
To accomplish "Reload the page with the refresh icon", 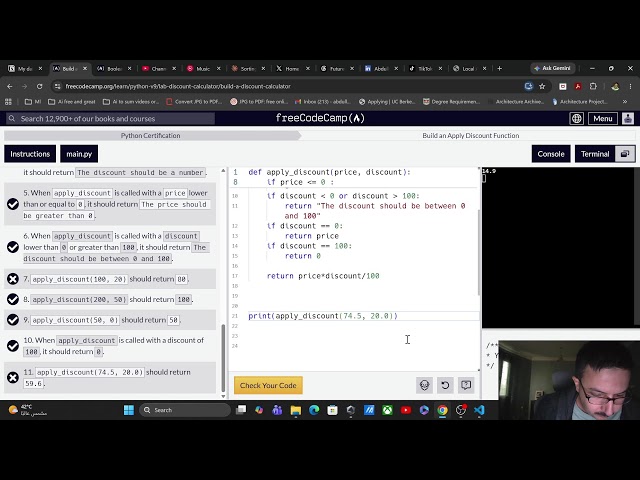I will point(39,86).
